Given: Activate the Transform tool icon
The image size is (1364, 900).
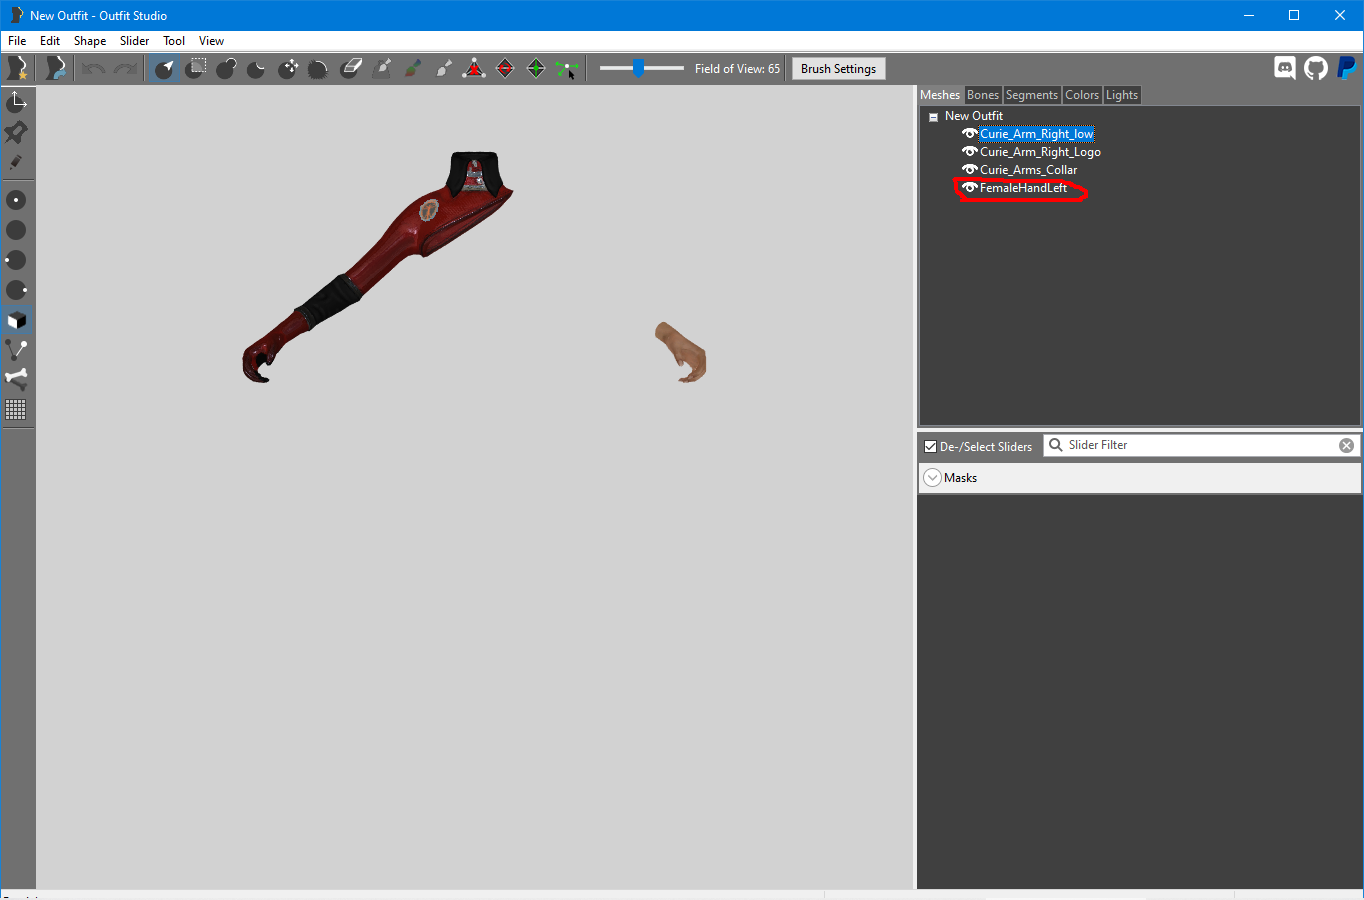Looking at the screenshot, I should (x=17, y=102).
